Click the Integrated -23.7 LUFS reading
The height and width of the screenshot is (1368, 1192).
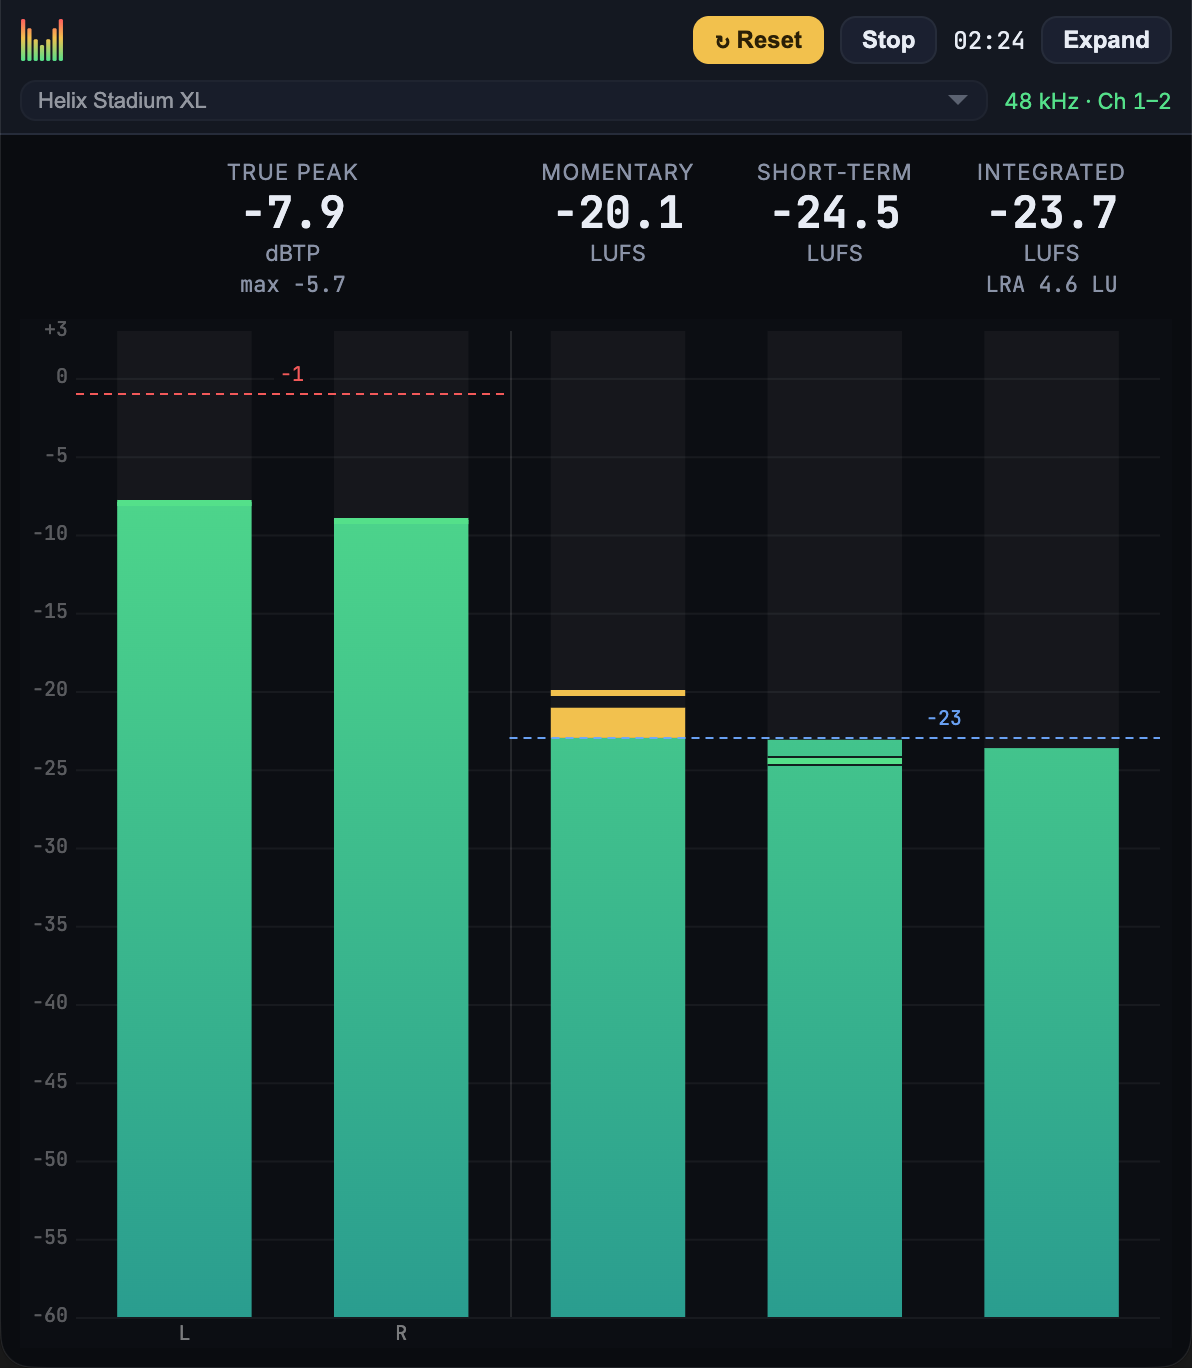(x=1051, y=212)
